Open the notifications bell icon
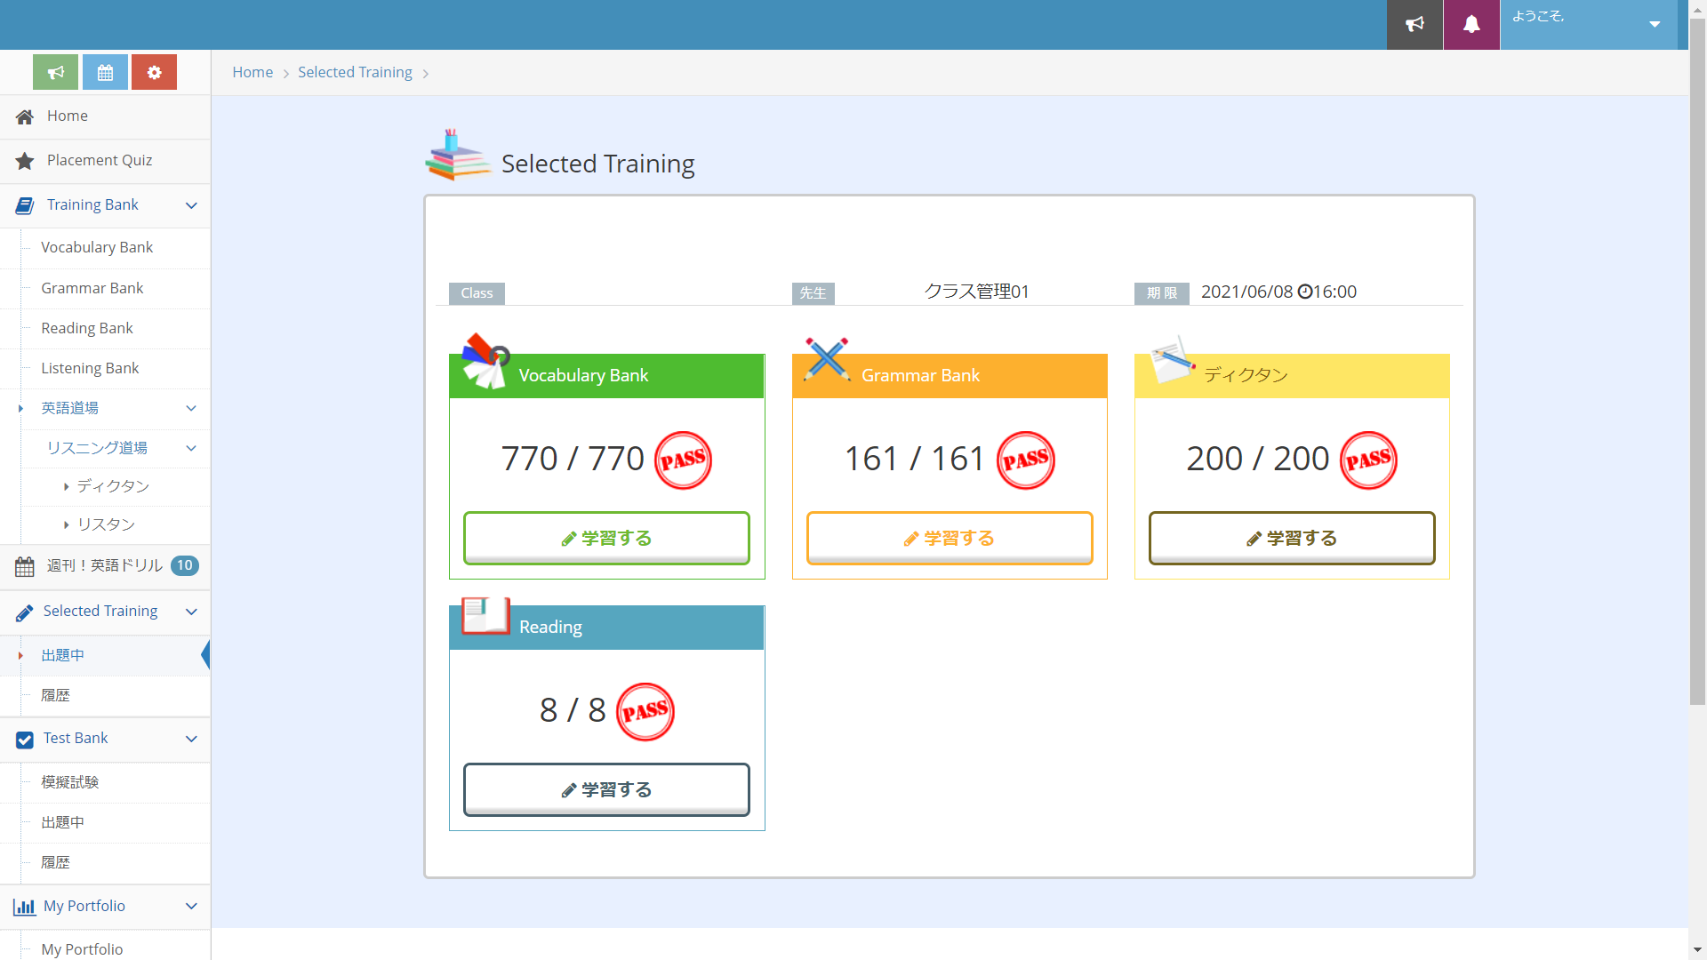Image resolution: width=1707 pixels, height=960 pixels. 1471,24
